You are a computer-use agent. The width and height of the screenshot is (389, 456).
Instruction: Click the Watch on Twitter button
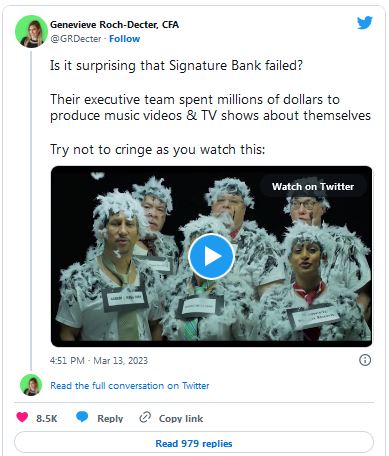(313, 186)
